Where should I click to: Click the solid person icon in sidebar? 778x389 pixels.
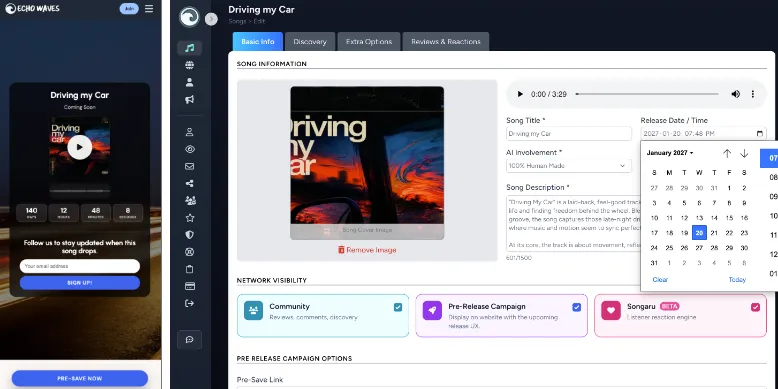pos(189,82)
